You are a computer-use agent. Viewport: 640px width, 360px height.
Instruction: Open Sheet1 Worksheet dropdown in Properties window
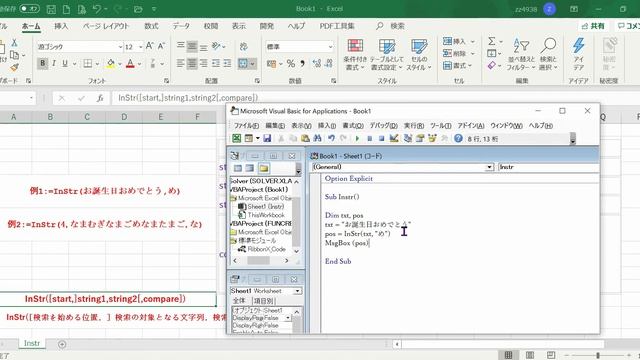[x=298, y=291]
